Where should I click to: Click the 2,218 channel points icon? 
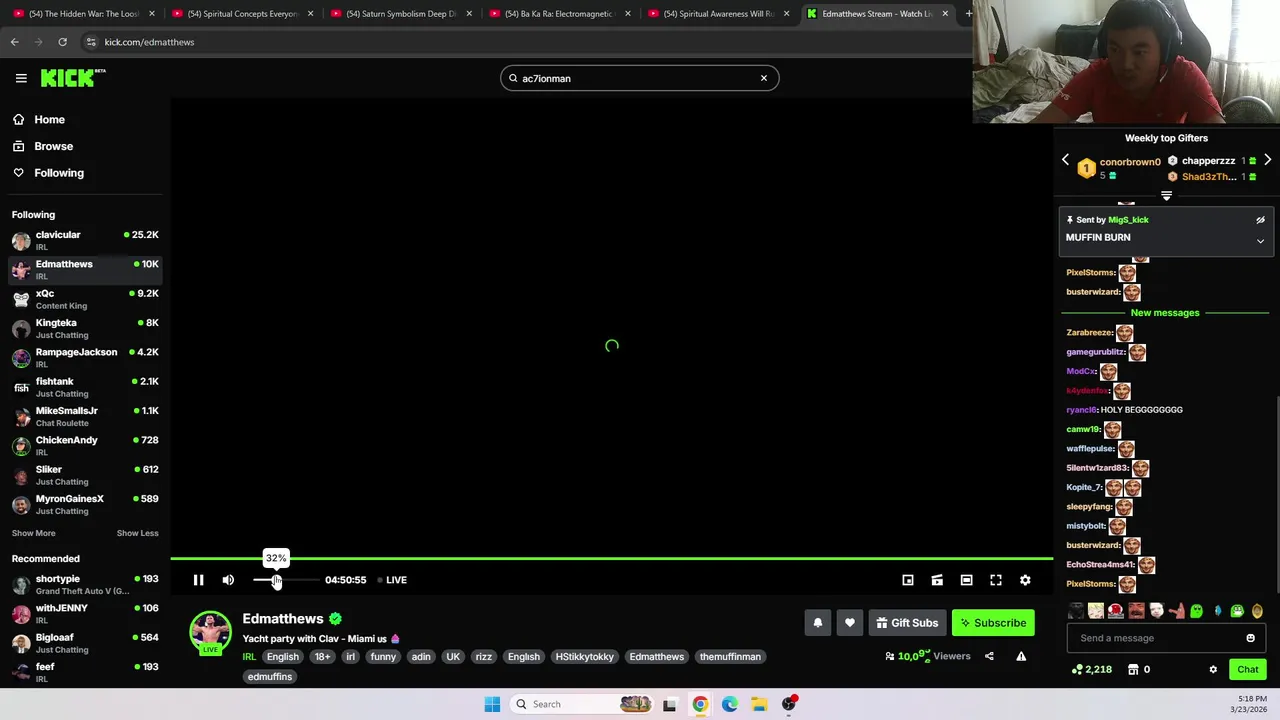point(1091,670)
